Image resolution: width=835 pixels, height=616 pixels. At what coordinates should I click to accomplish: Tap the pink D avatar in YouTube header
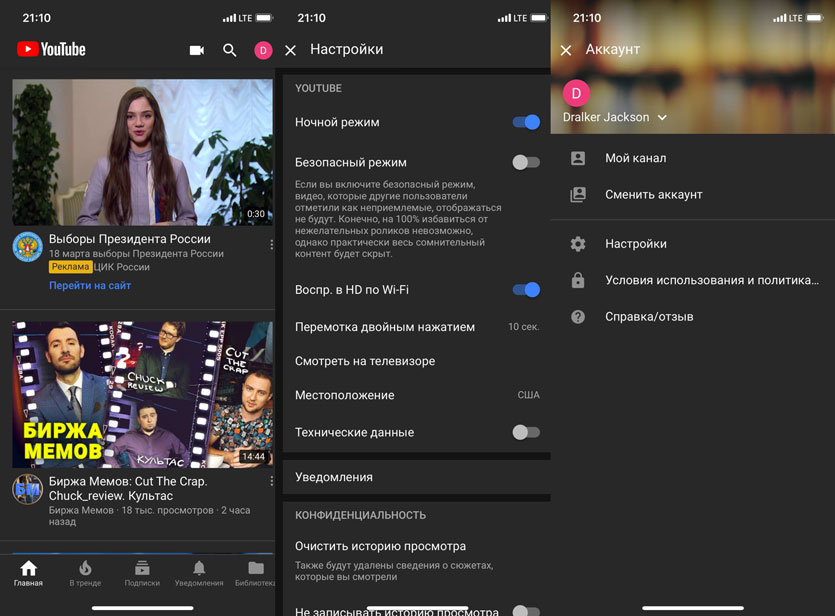click(263, 51)
